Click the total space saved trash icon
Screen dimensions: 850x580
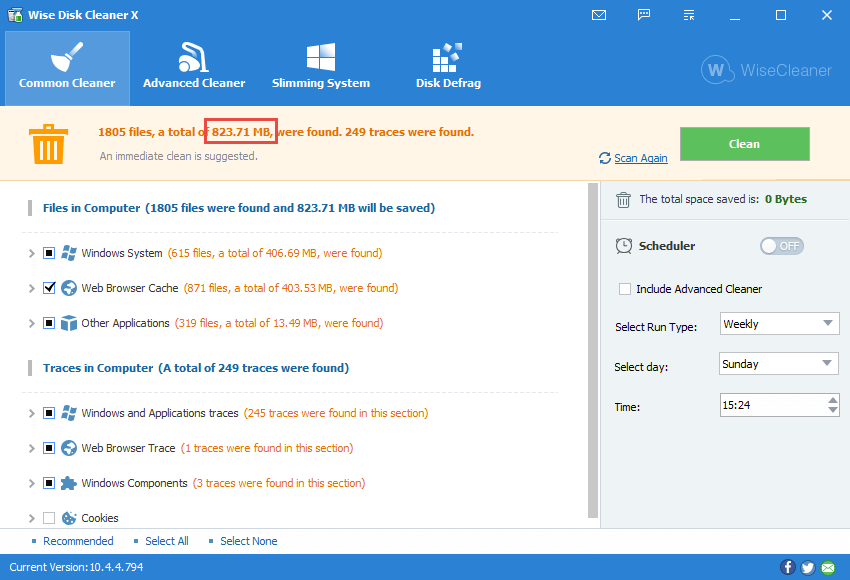point(623,200)
